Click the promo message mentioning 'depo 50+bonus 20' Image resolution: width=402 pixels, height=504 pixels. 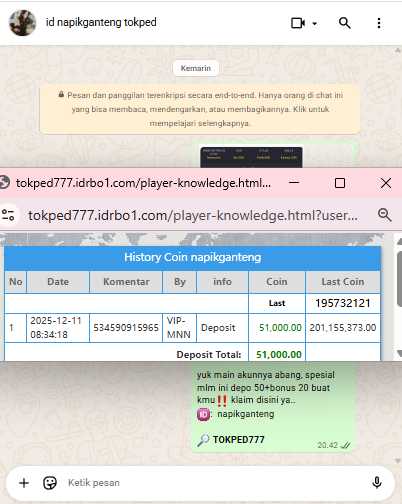[x=273, y=407]
